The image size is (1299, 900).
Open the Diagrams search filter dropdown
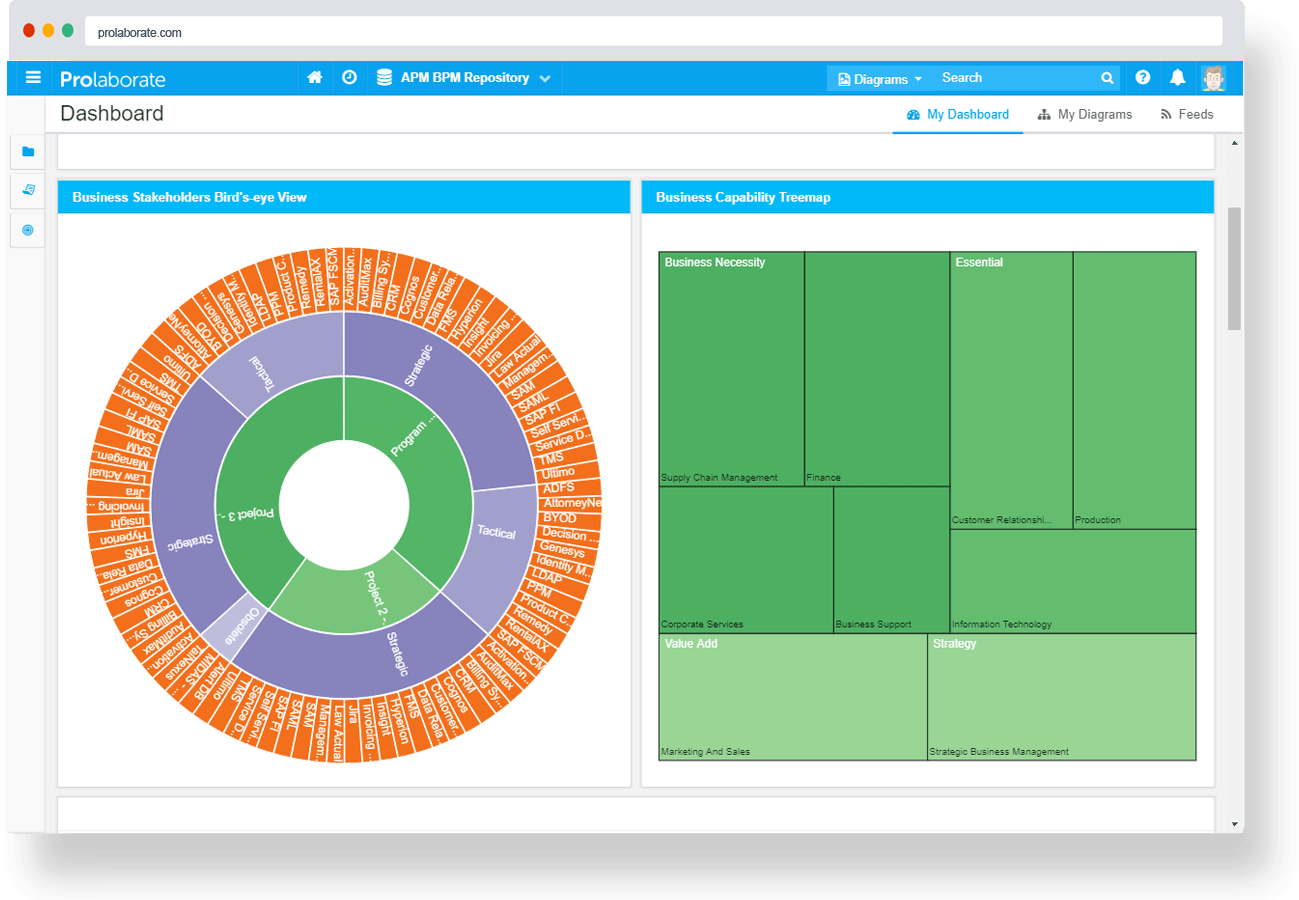coord(880,78)
